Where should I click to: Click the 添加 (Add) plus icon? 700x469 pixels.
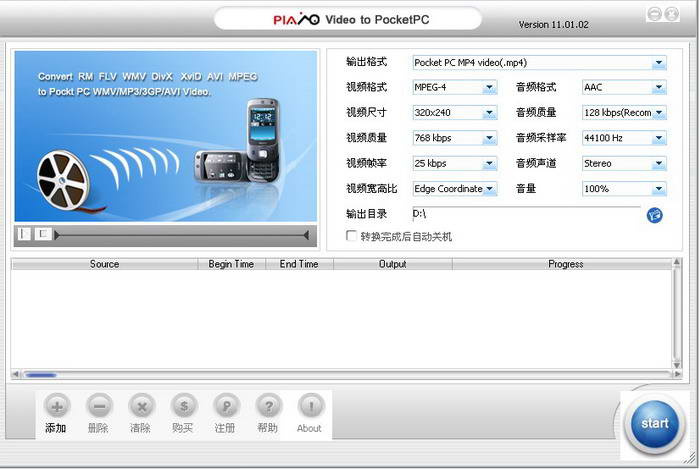56,407
